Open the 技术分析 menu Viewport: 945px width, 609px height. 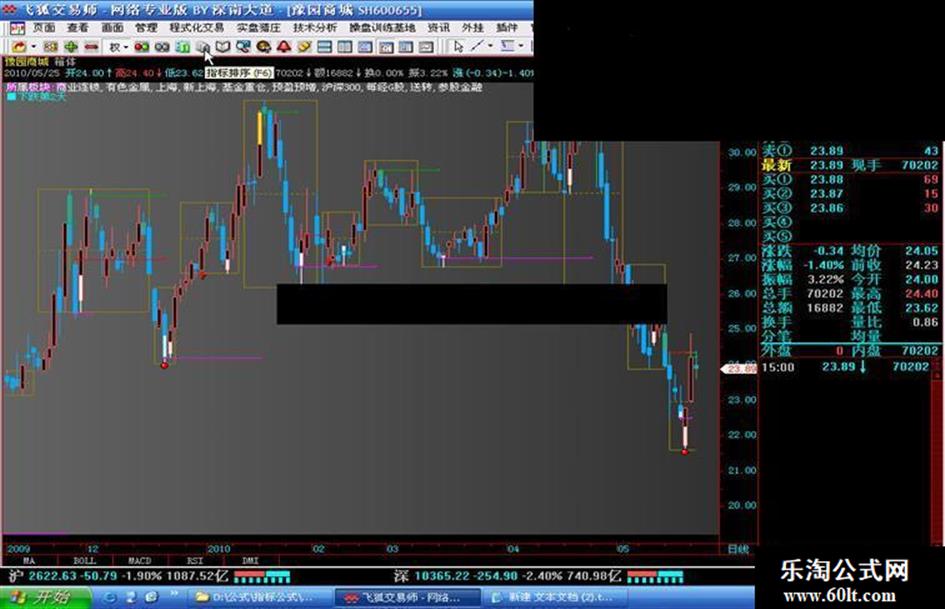[315, 28]
